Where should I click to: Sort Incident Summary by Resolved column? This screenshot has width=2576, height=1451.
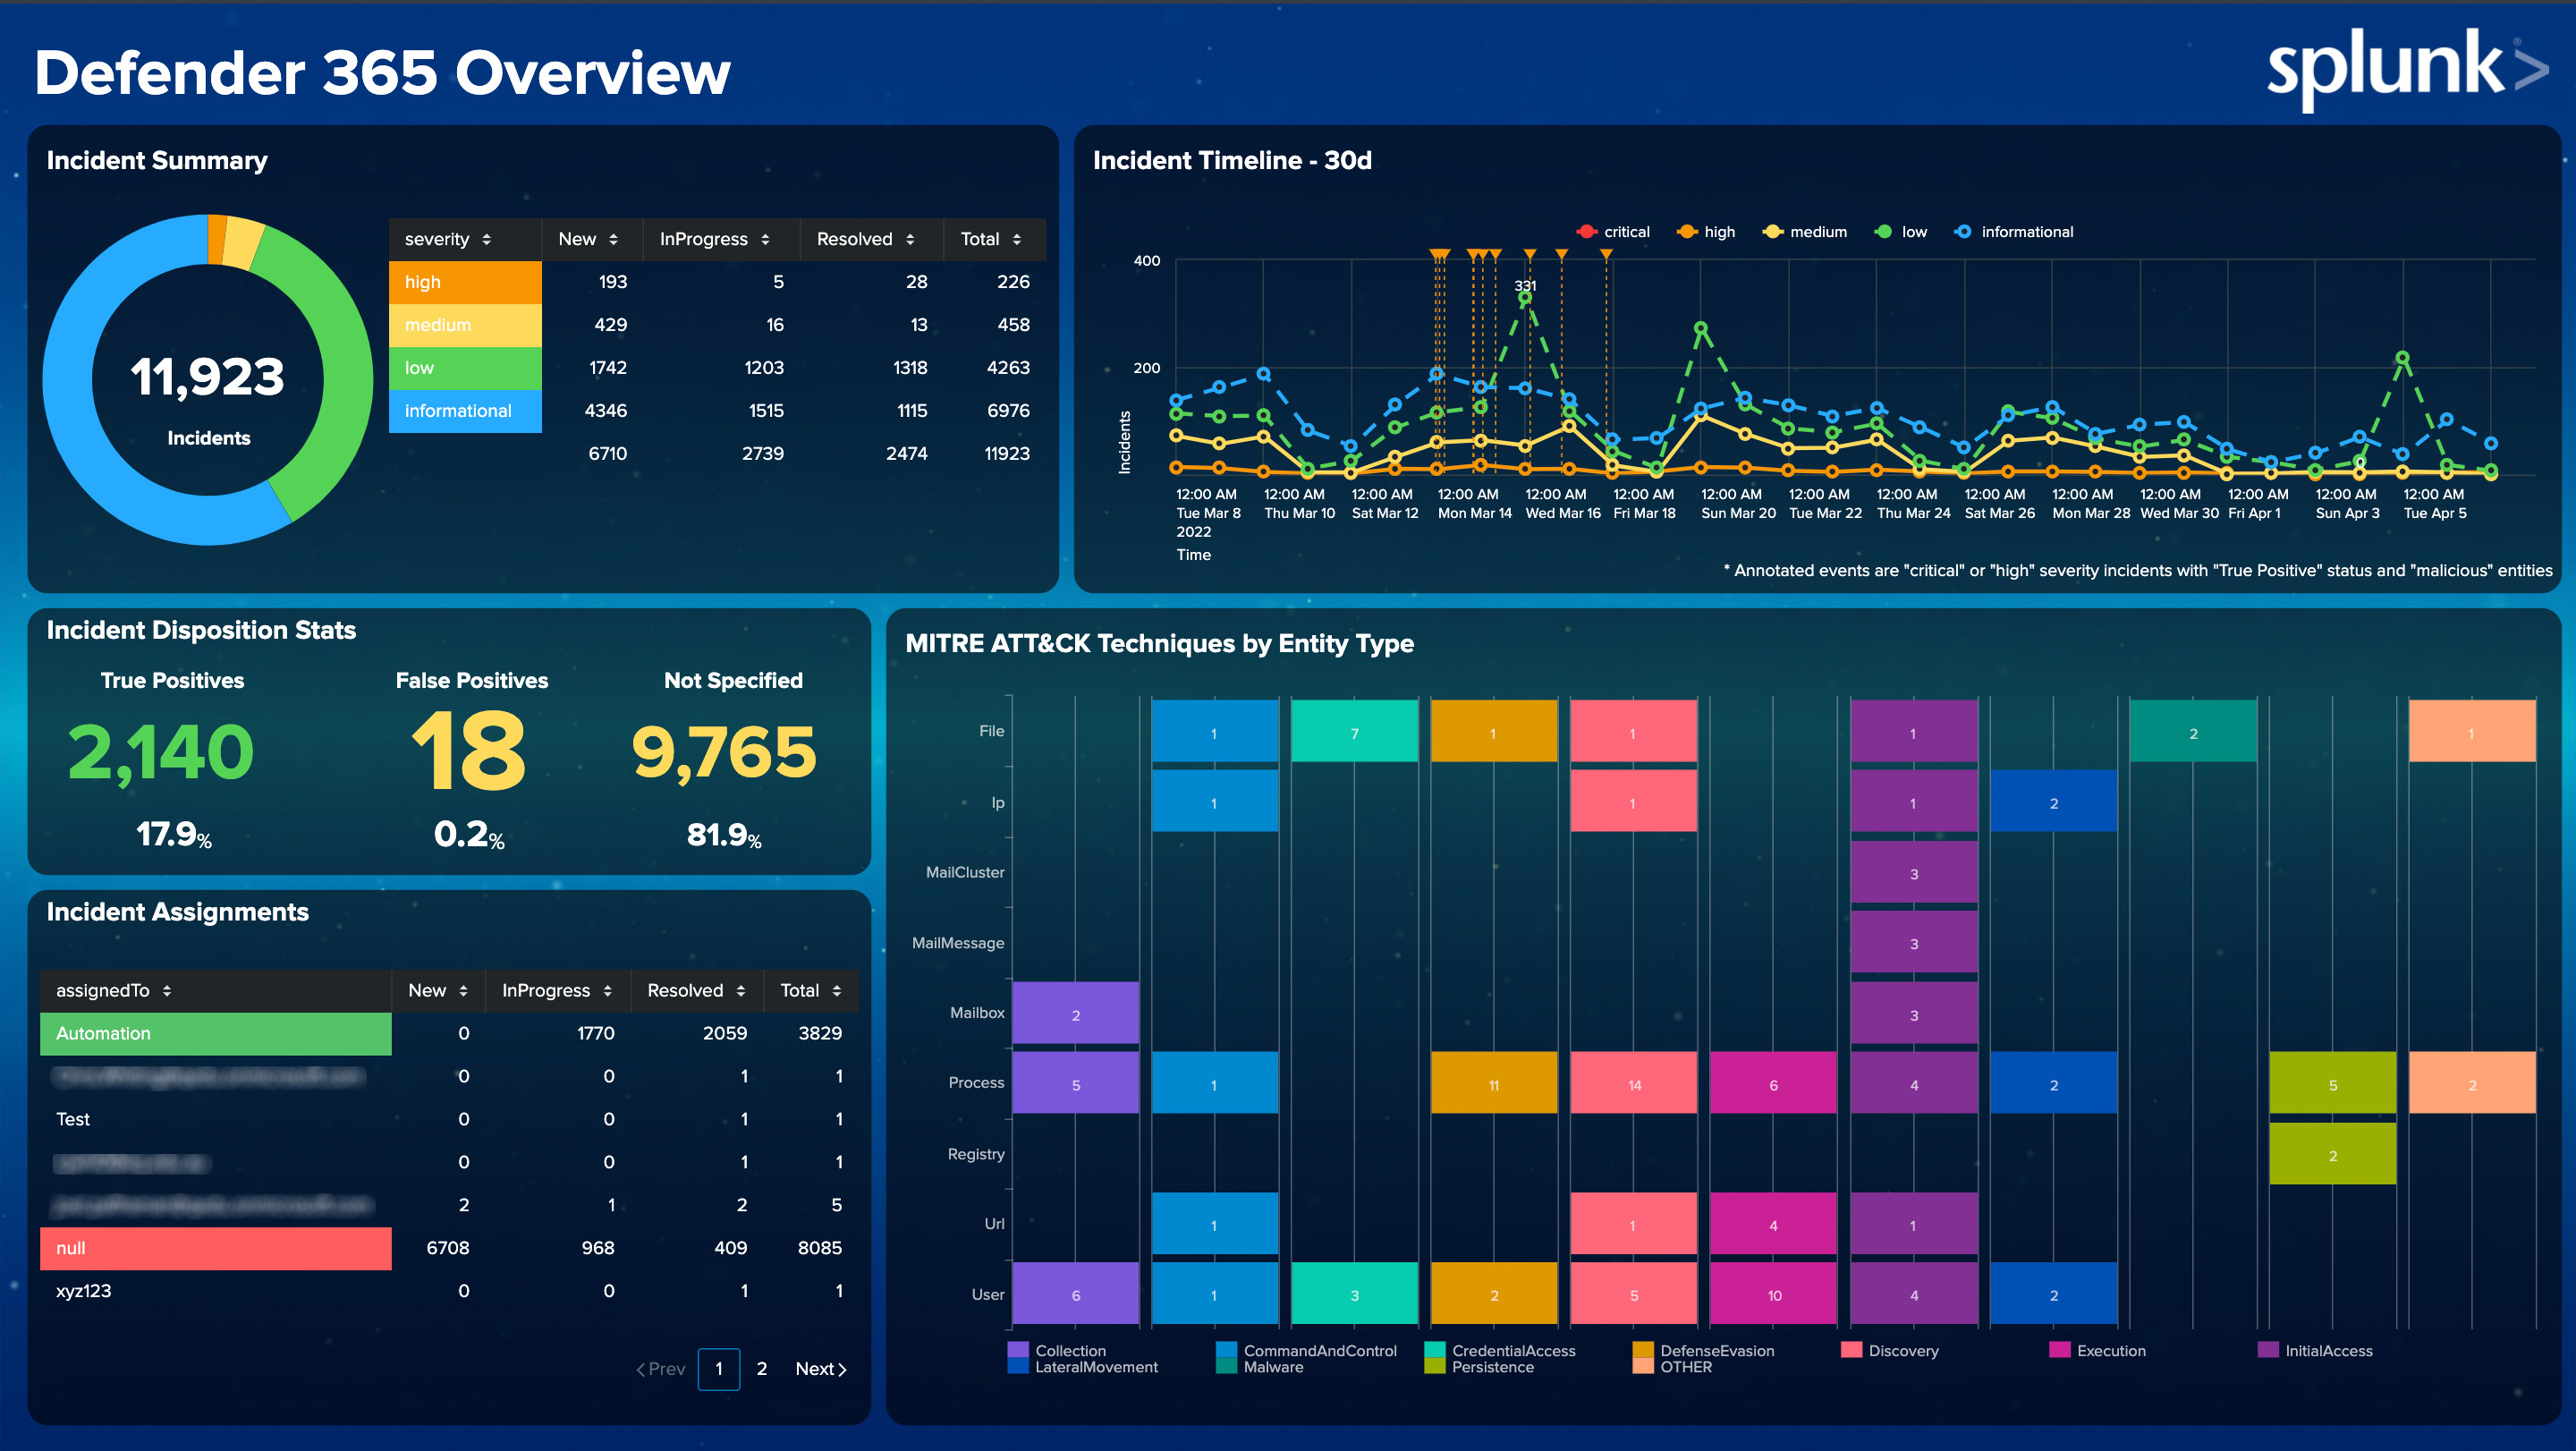[871, 239]
